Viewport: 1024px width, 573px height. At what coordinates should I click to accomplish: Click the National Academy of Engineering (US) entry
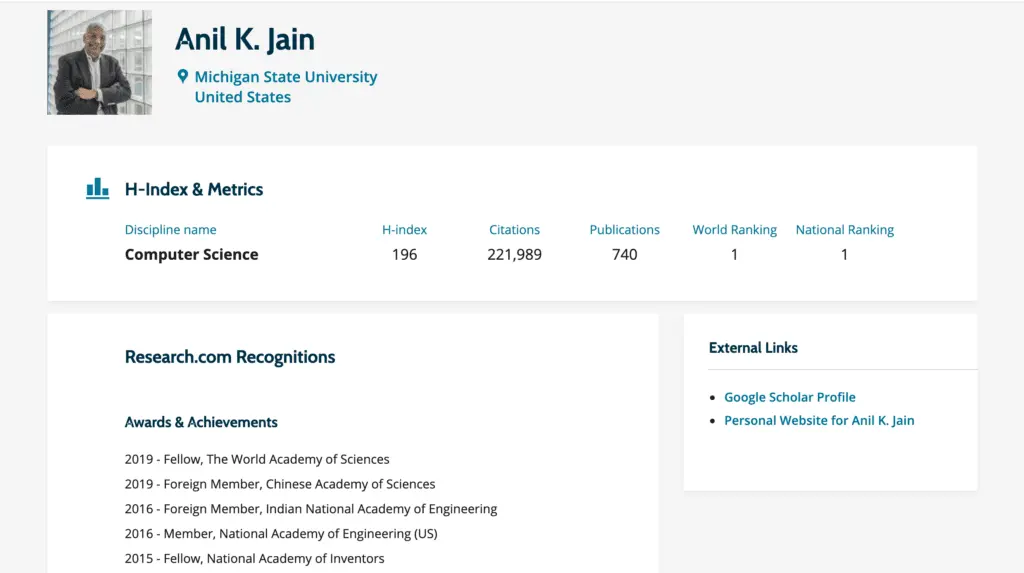point(281,534)
